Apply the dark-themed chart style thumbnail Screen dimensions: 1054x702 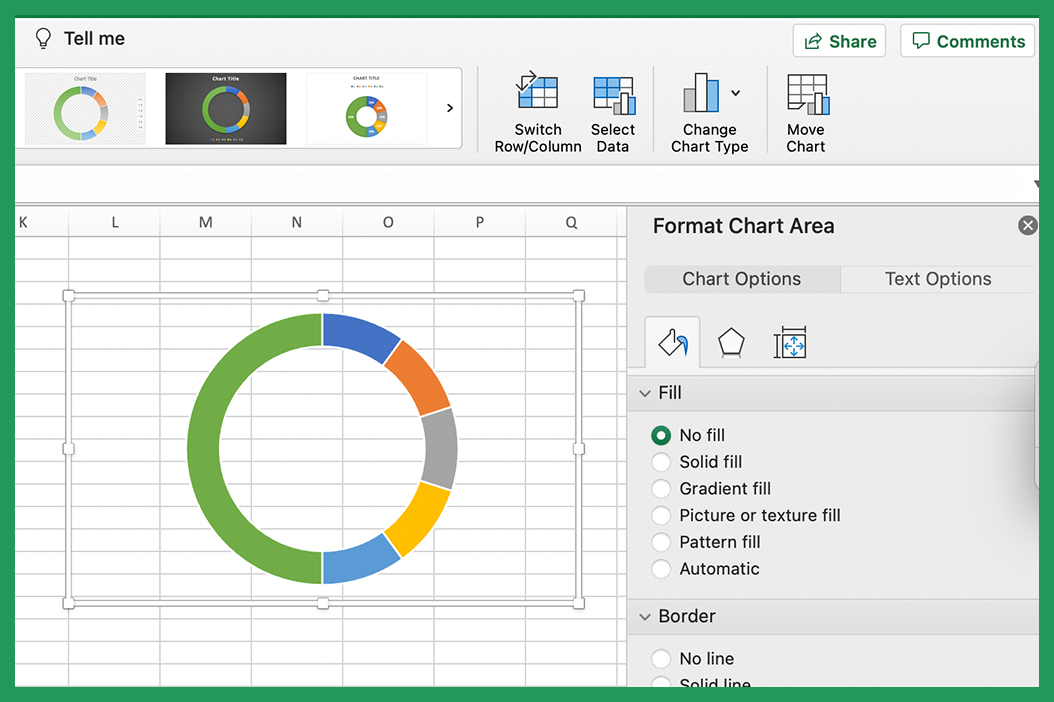225,108
